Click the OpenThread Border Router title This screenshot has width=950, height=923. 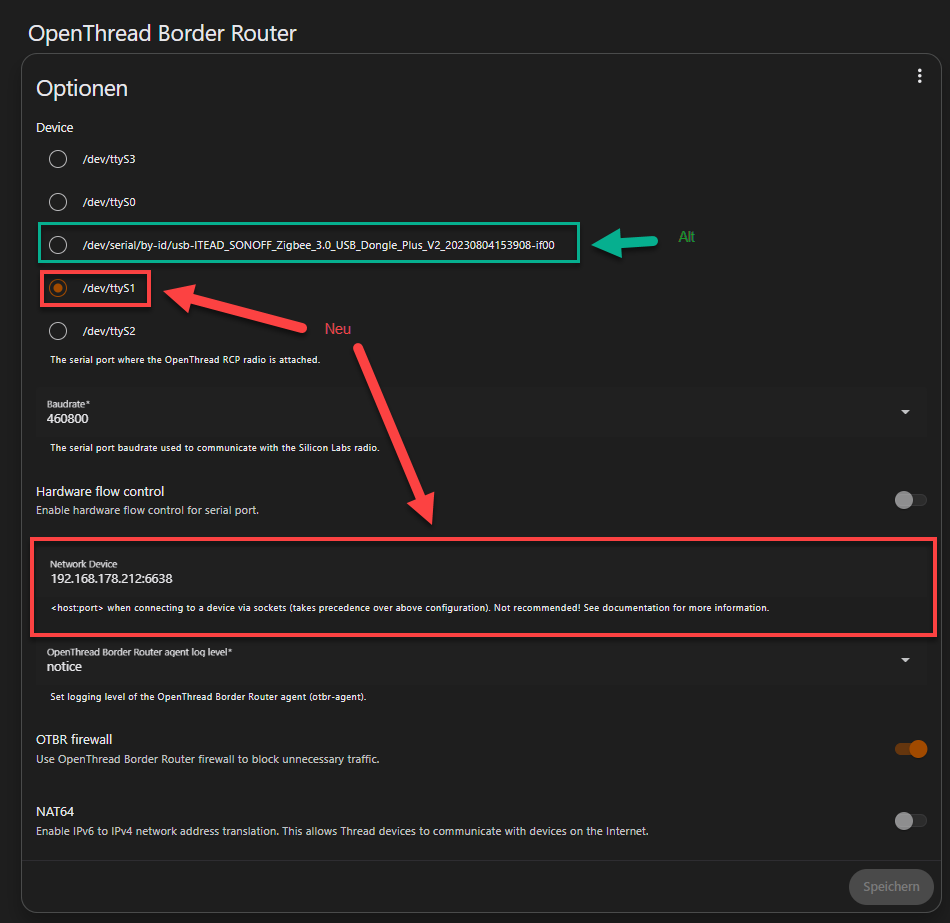point(162,33)
